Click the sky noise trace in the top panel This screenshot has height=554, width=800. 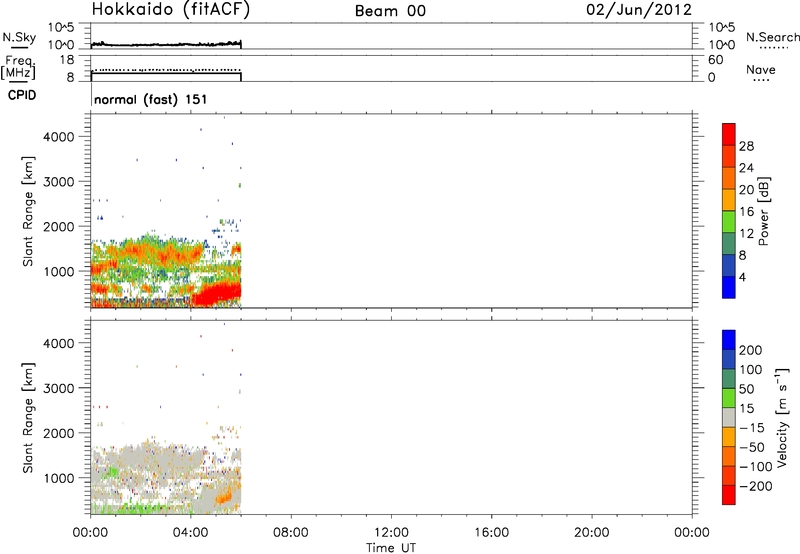[x=166, y=44]
